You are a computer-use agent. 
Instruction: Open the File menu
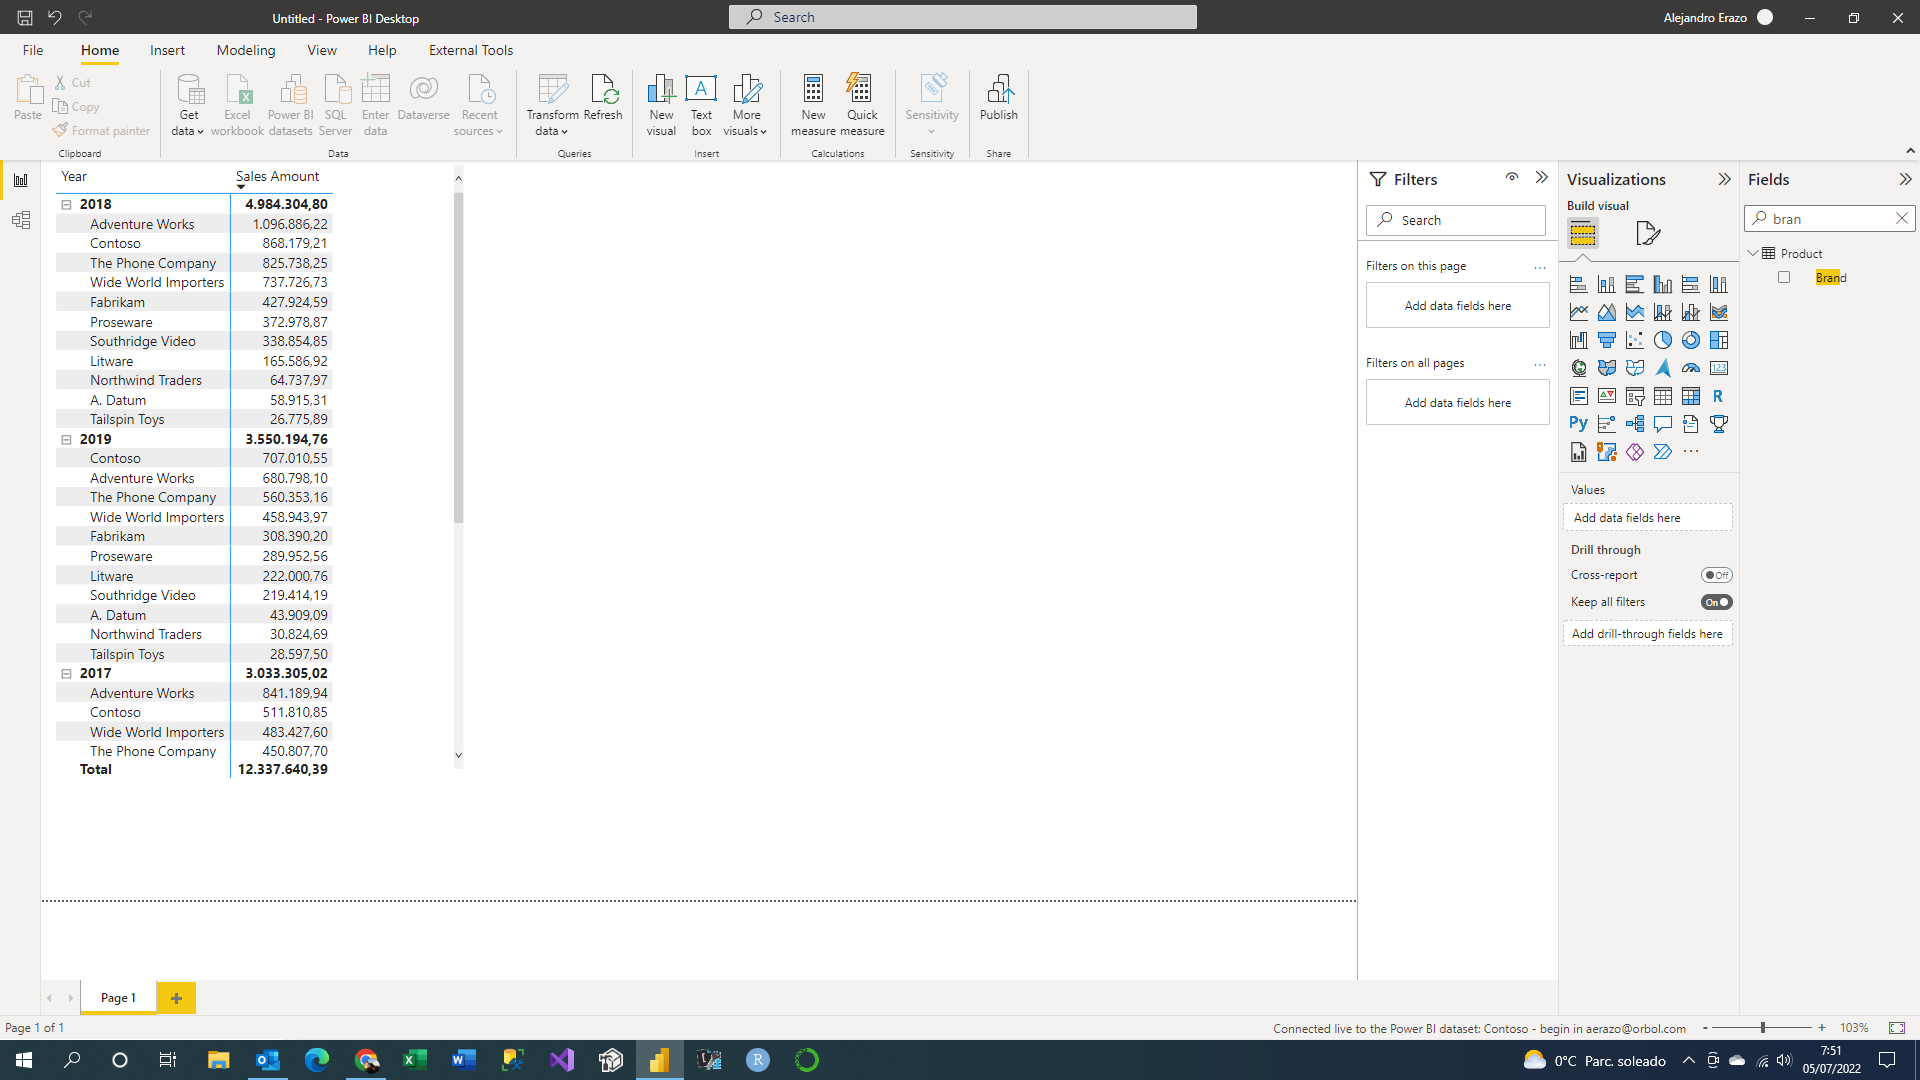pyautogui.click(x=33, y=50)
